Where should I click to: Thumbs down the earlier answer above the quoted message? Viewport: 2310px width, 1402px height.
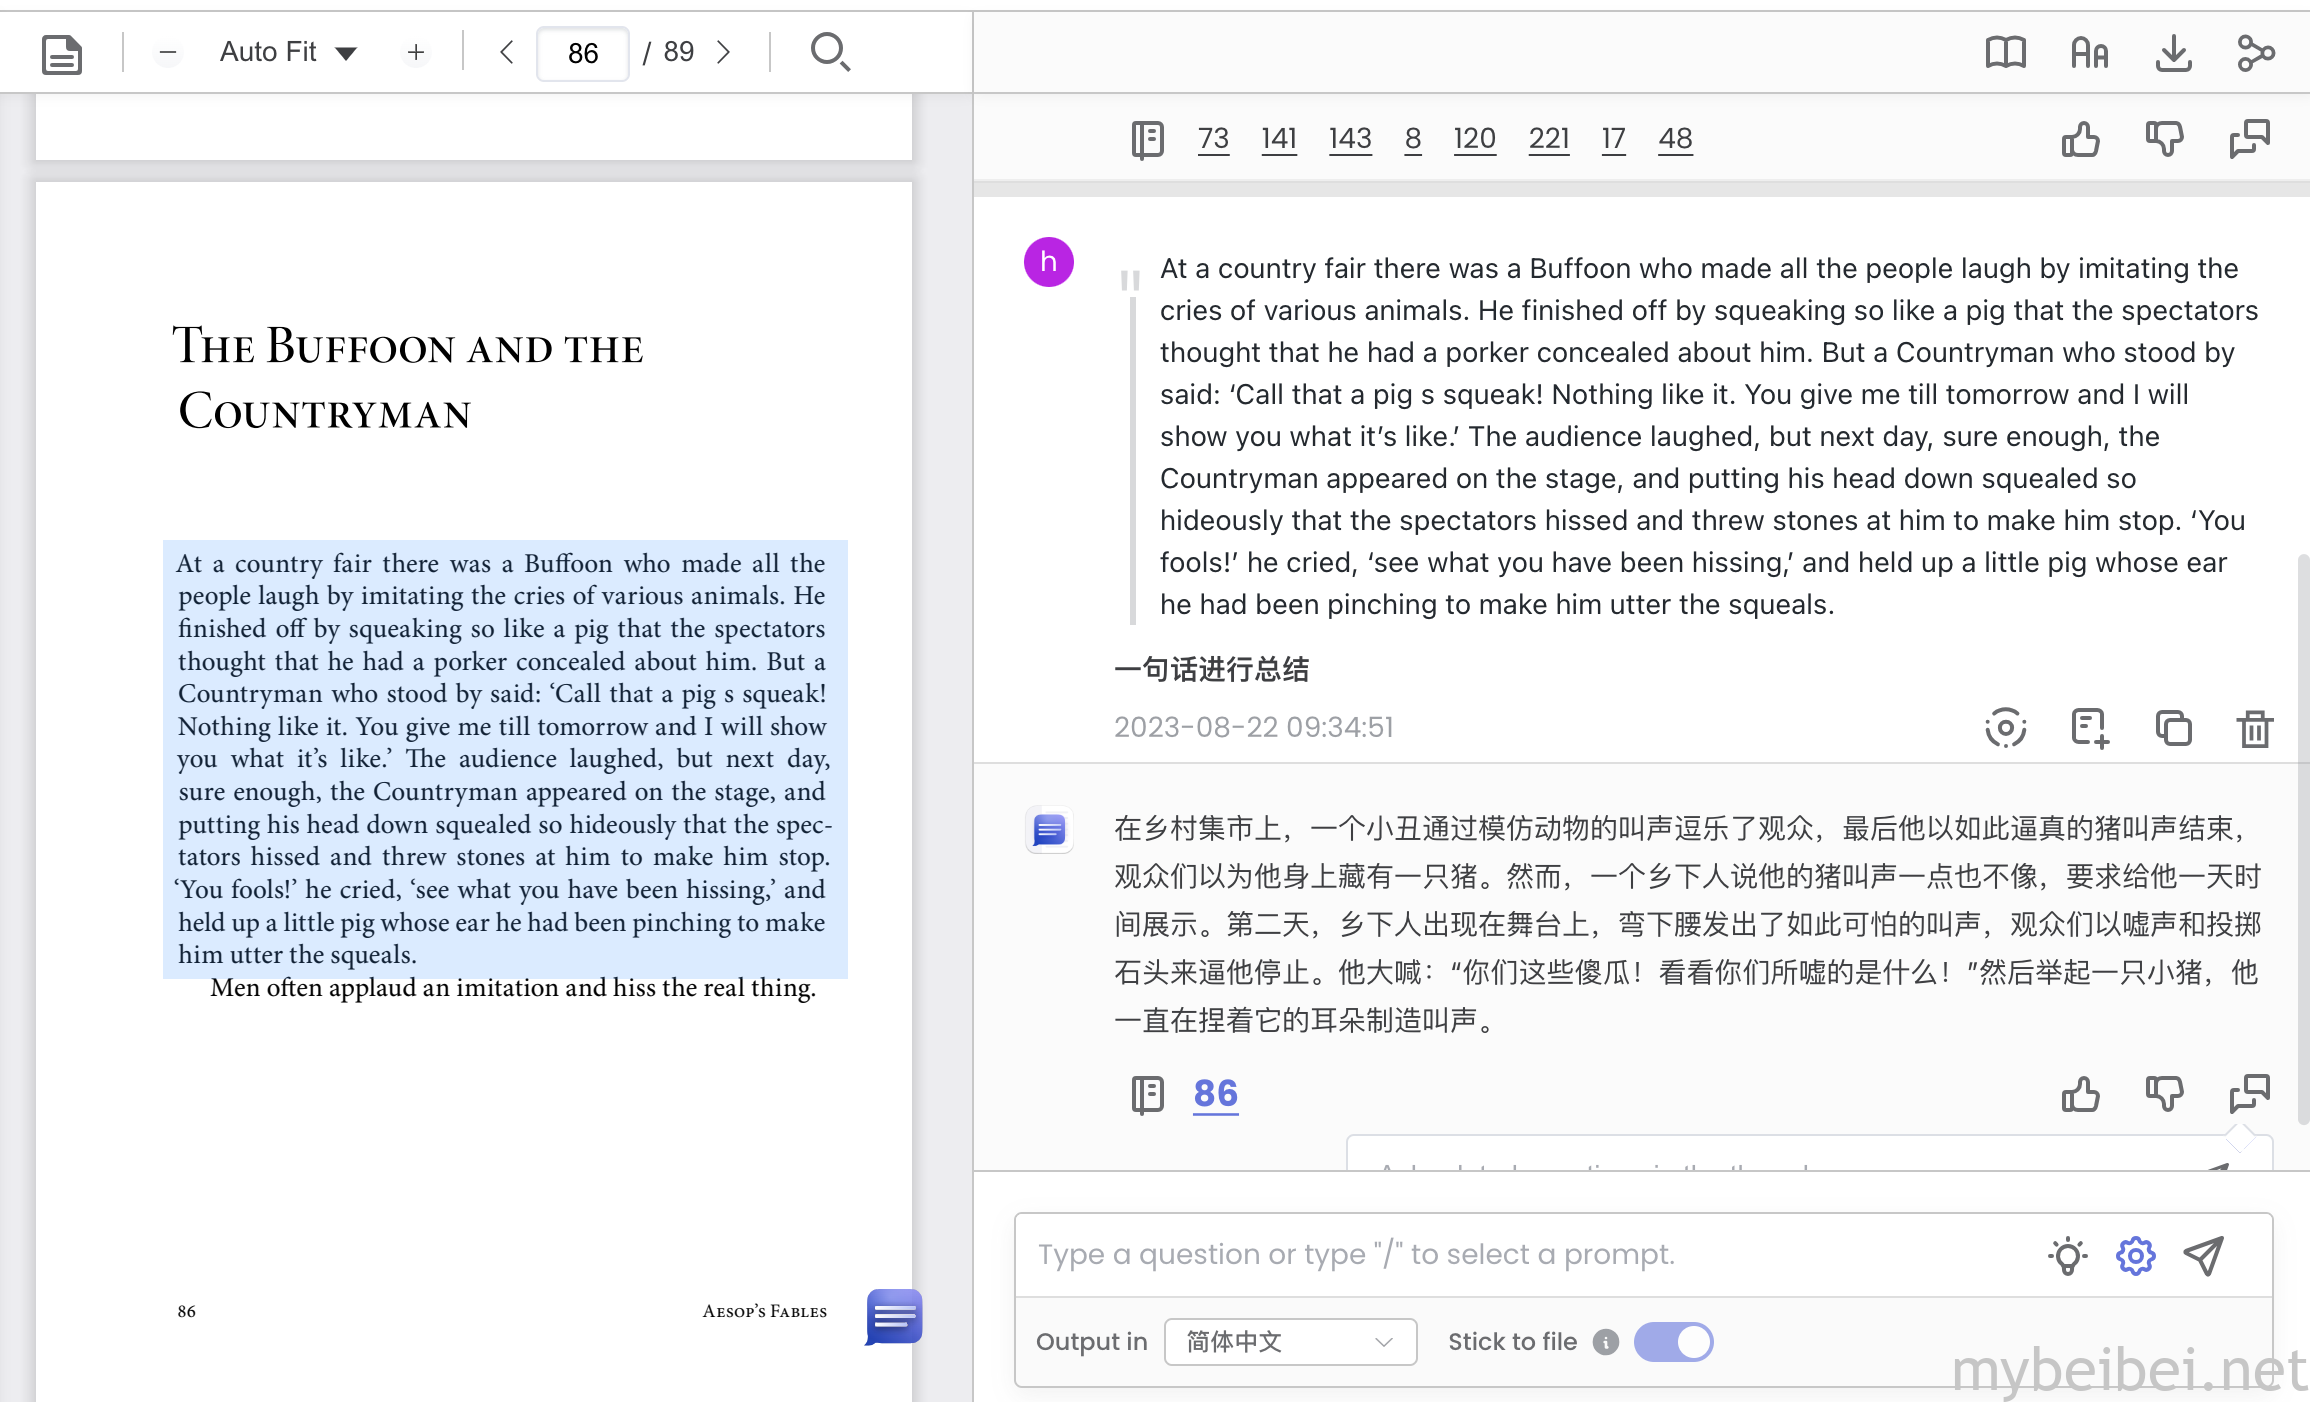click(x=2164, y=139)
